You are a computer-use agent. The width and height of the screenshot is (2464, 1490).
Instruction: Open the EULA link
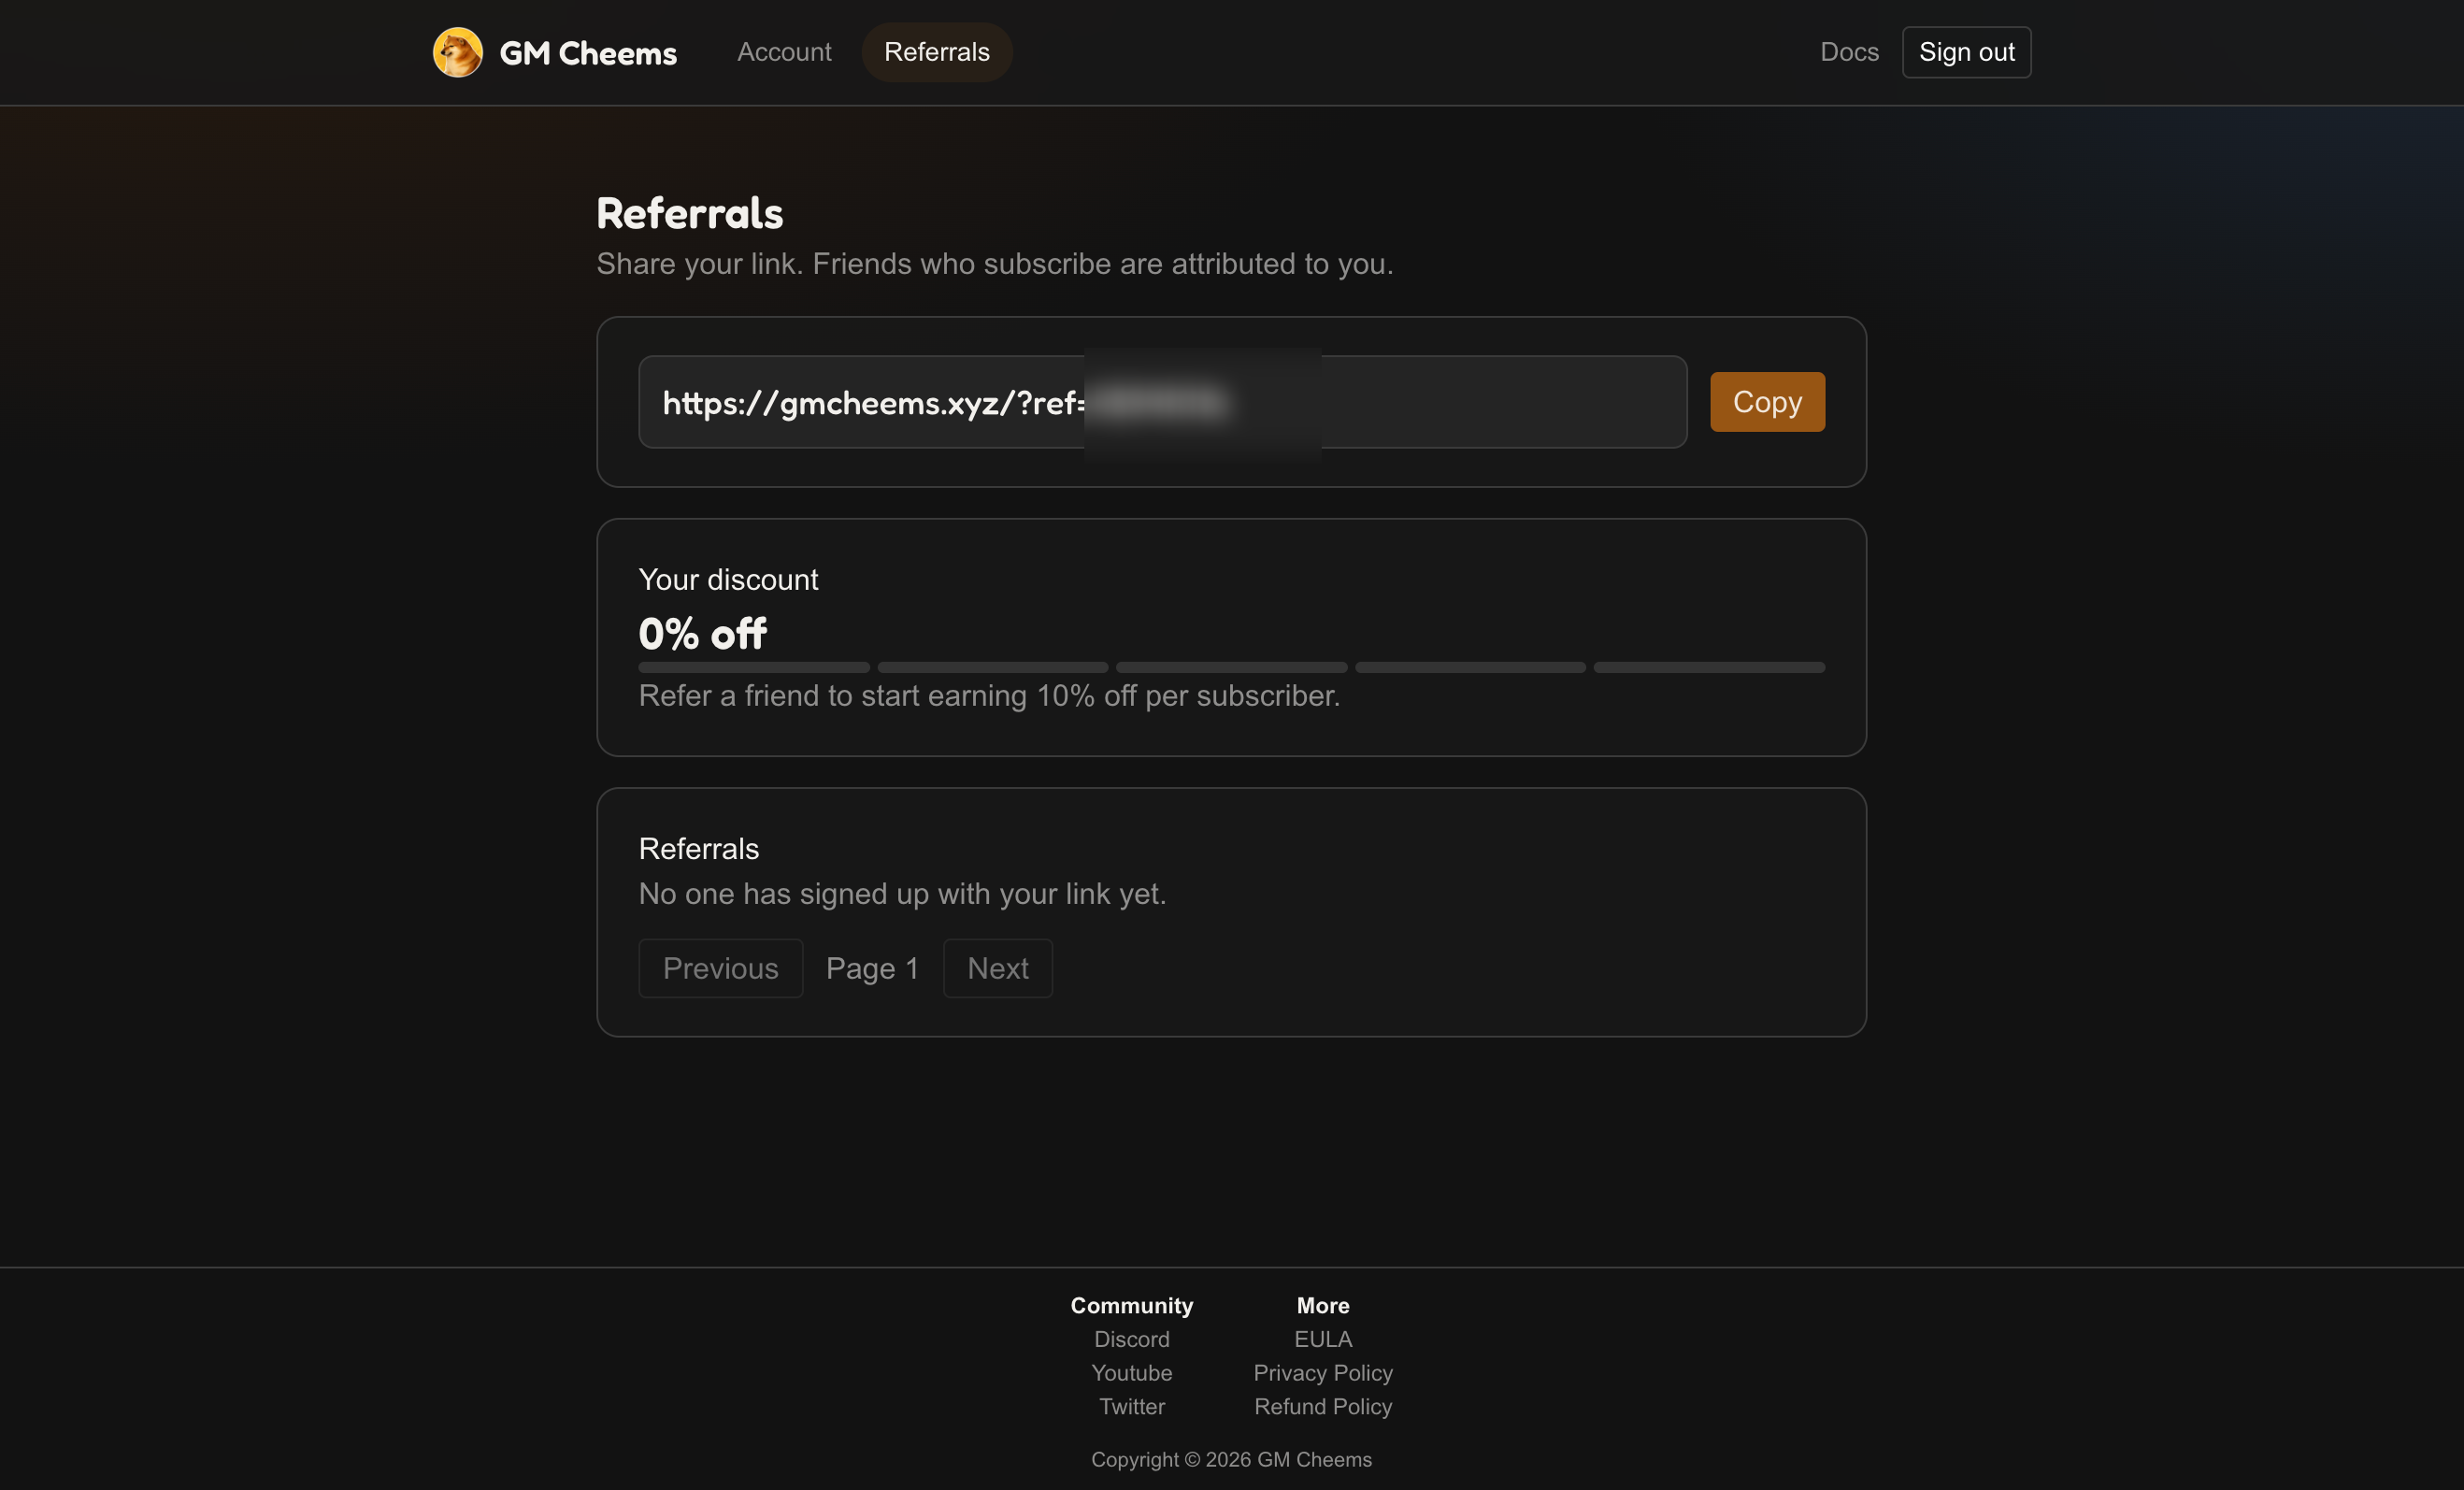pyautogui.click(x=1322, y=1339)
